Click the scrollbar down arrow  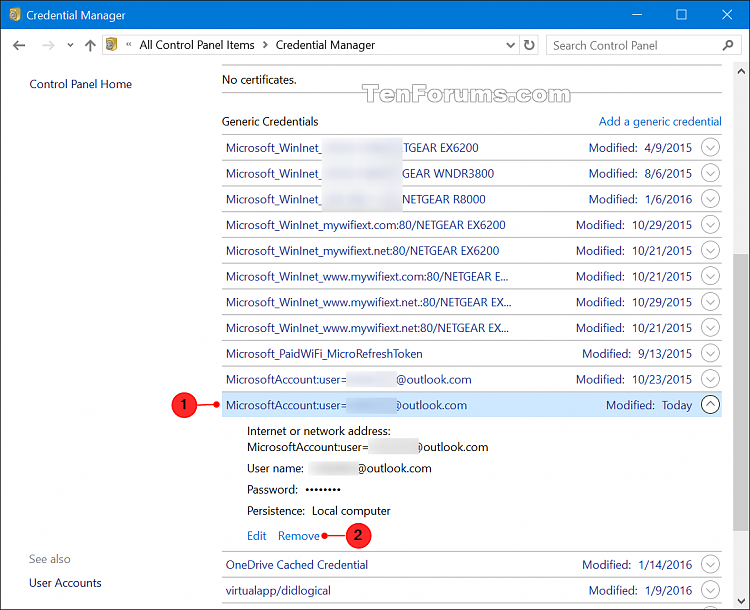[741, 601]
